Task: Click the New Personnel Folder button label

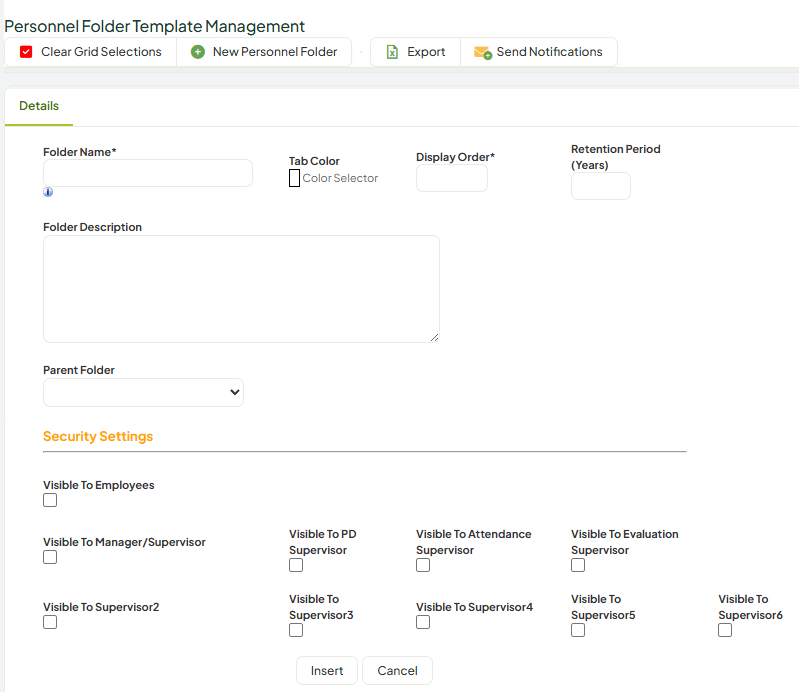Action: coord(275,52)
